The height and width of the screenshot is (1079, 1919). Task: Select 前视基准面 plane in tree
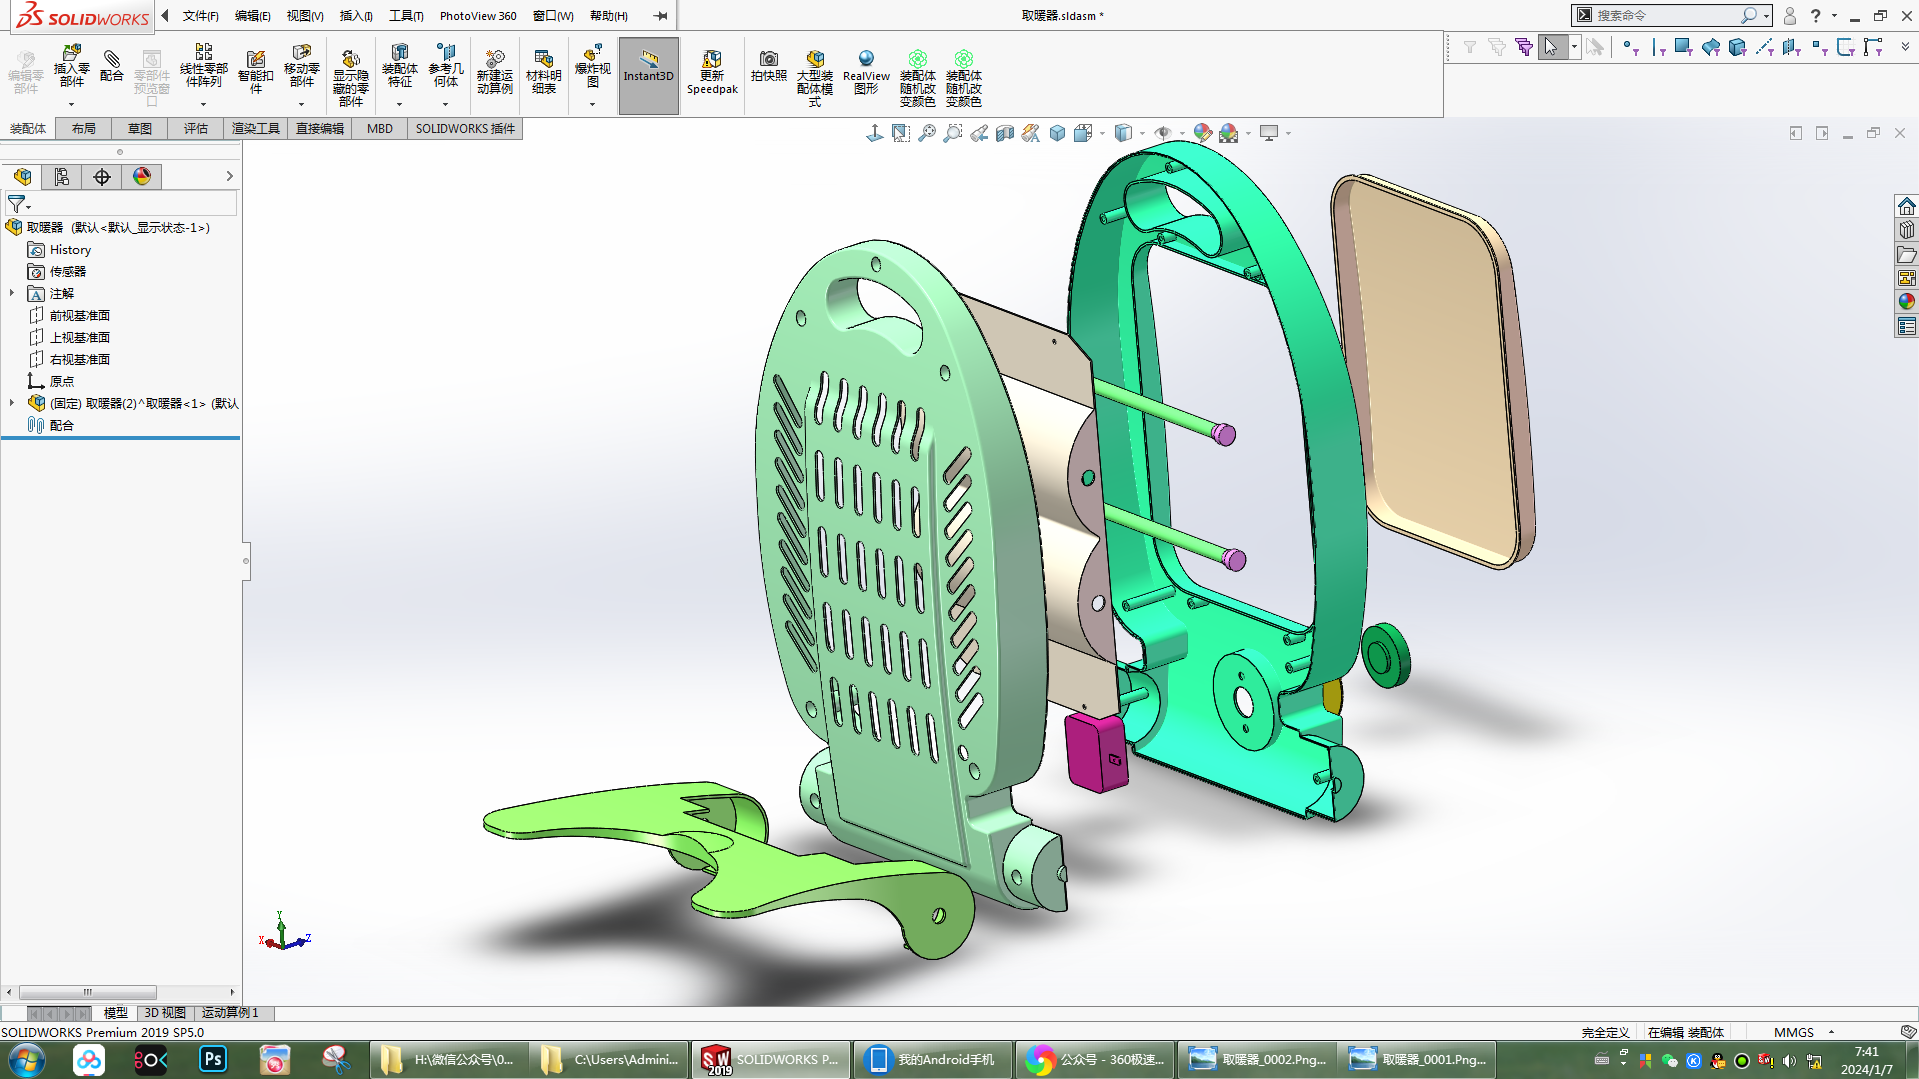click(x=80, y=315)
